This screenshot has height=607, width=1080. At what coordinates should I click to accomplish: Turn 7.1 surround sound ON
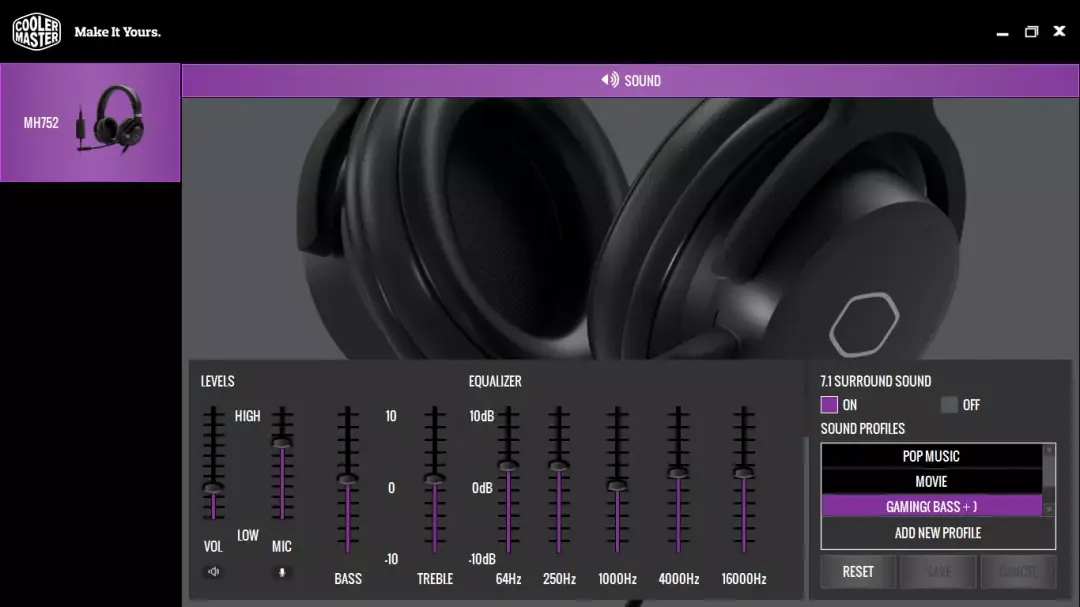[829, 404]
